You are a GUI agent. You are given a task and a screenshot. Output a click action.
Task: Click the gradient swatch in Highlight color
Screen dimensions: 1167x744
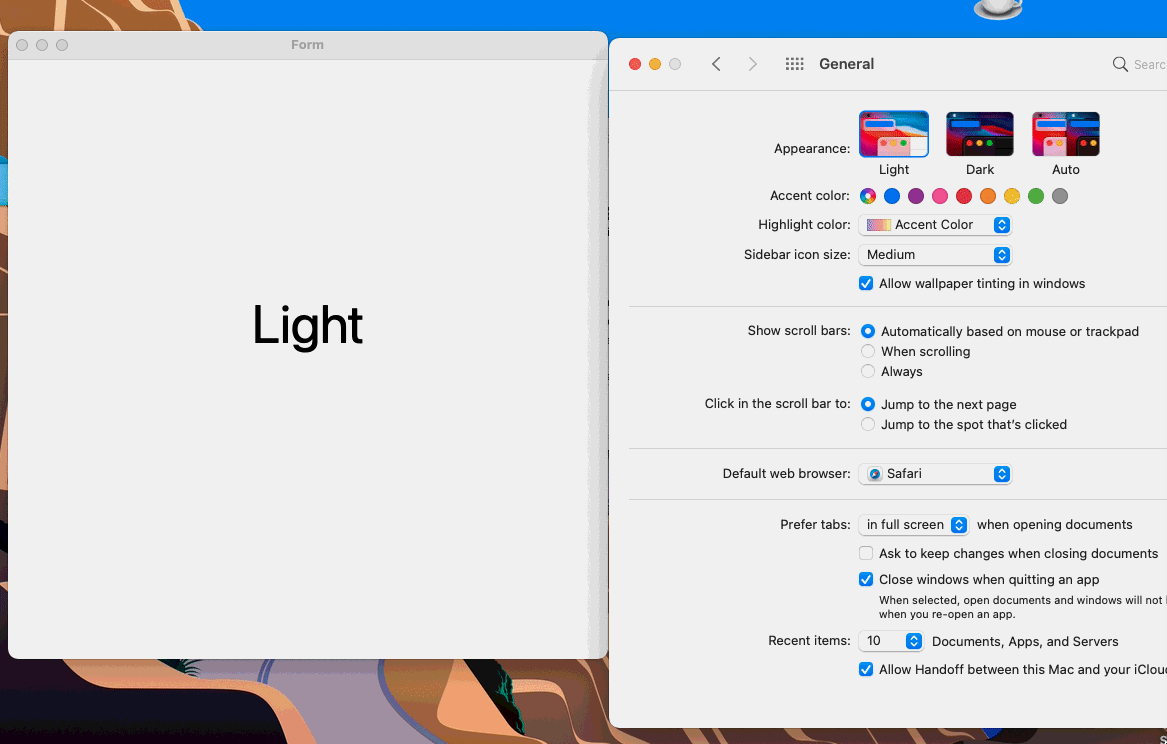point(879,225)
